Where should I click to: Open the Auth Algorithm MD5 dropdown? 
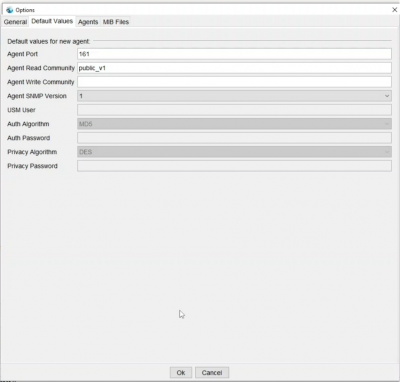pyautogui.click(x=234, y=124)
